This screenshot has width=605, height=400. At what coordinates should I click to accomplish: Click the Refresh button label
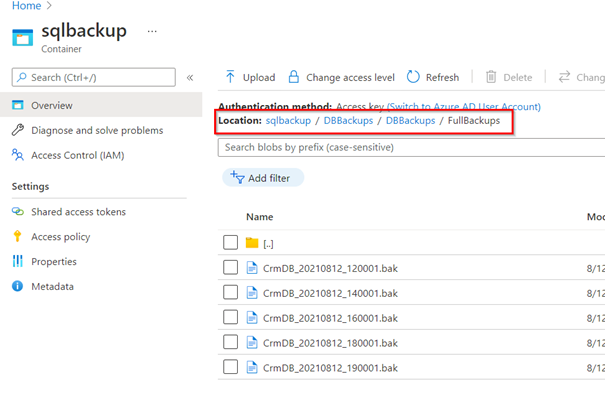pos(442,78)
